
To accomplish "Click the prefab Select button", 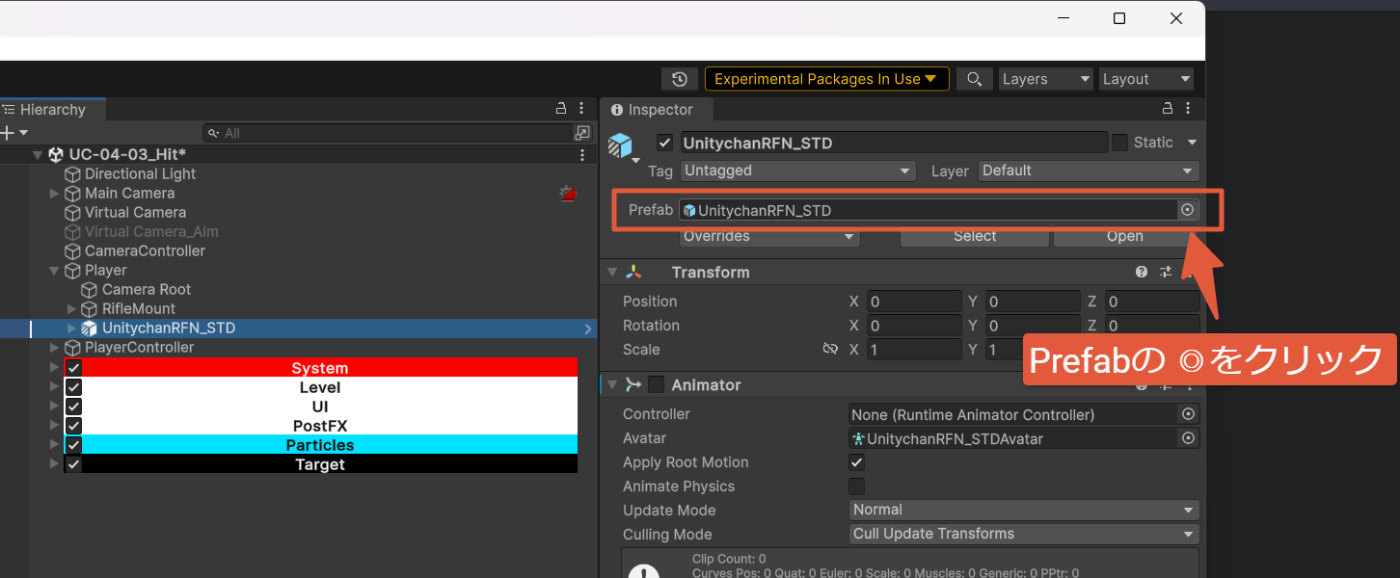I will pyautogui.click(x=974, y=237).
